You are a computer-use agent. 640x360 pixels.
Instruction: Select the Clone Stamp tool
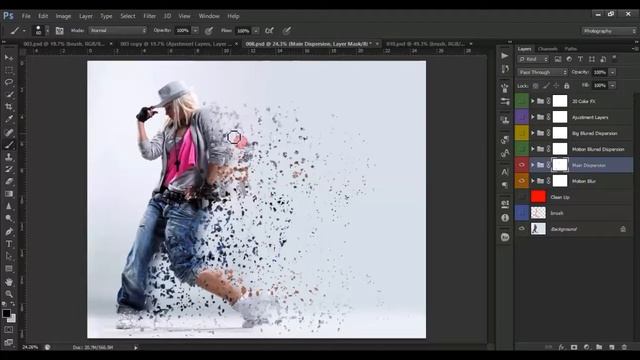[x=9, y=157]
